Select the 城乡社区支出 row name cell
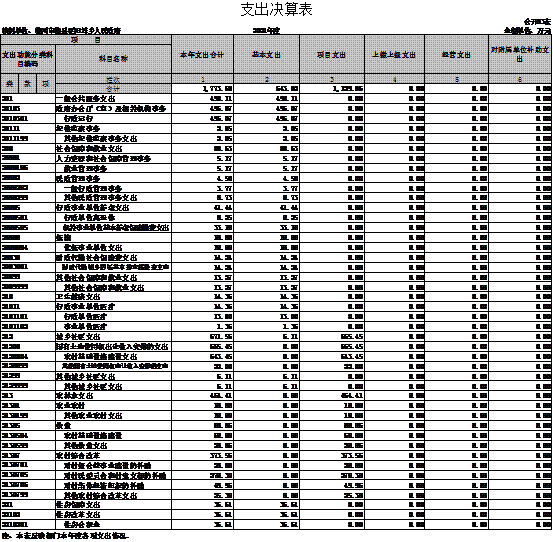The image size is (553, 542). pos(113,336)
